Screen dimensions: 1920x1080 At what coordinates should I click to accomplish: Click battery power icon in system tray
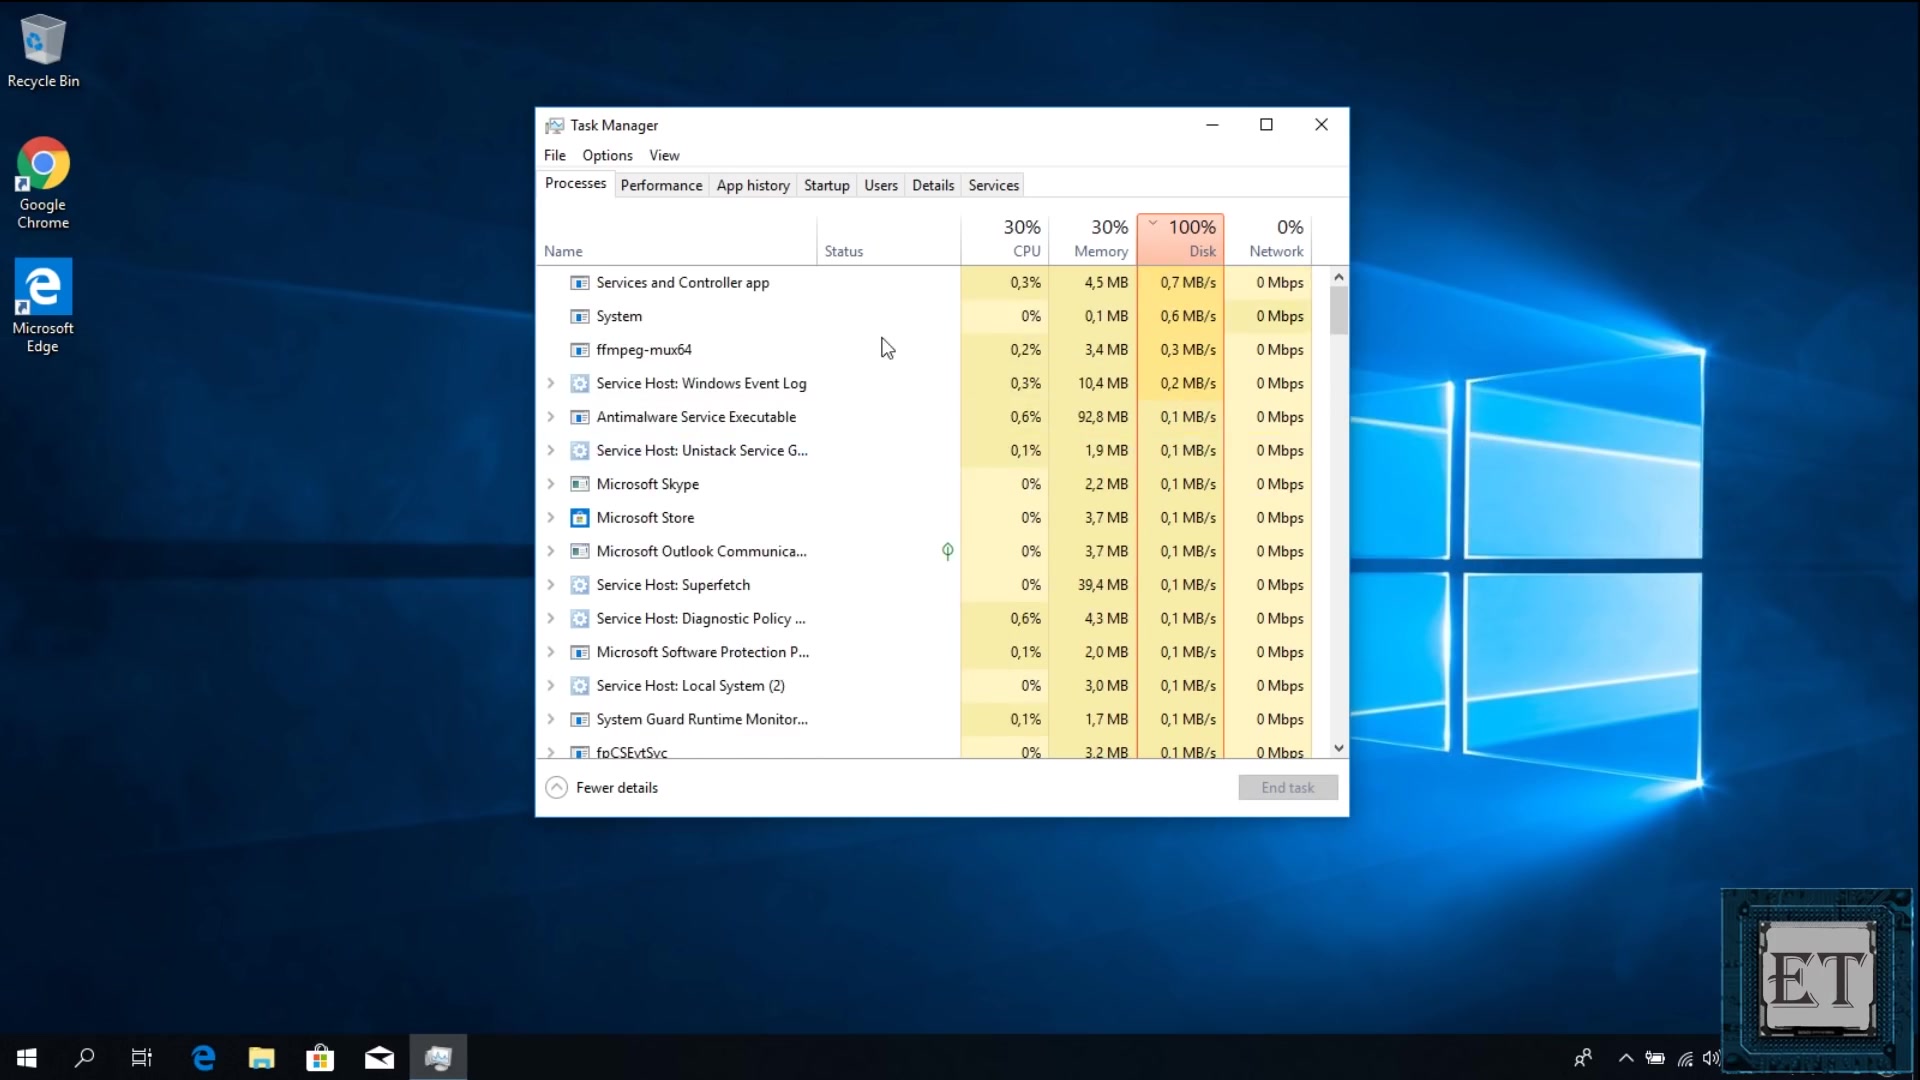pos(1656,1058)
